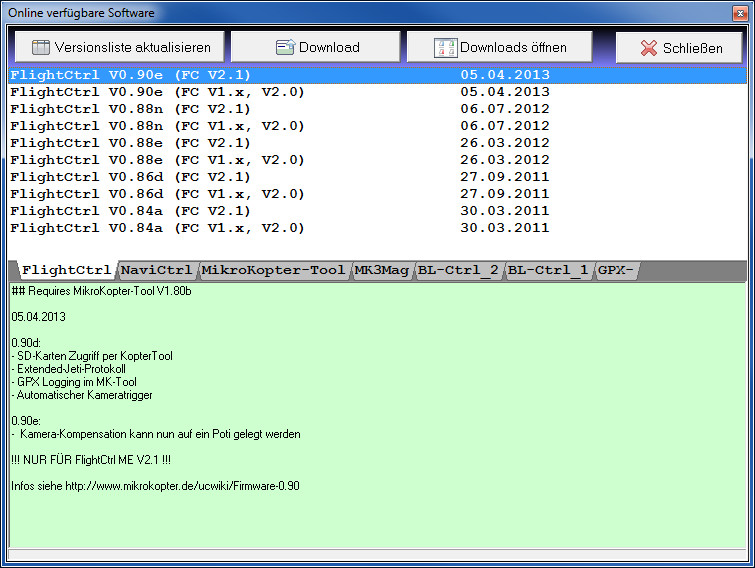This screenshot has width=755, height=568.
Task: Click the icon on Downloads öffnen button
Action: pyautogui.click(x=445, y=47)
